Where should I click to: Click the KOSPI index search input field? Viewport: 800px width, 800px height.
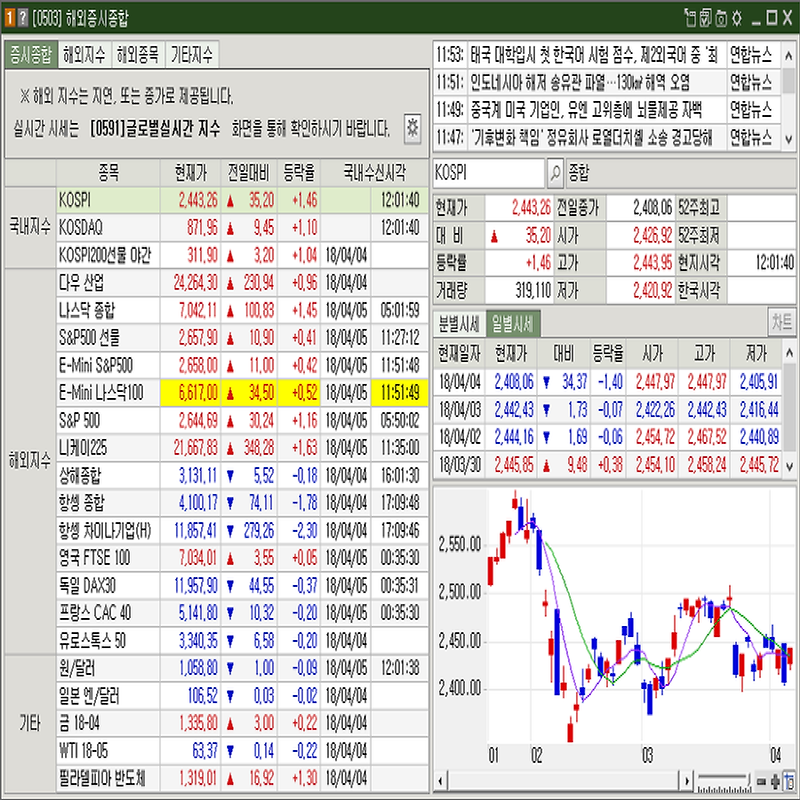489,173
